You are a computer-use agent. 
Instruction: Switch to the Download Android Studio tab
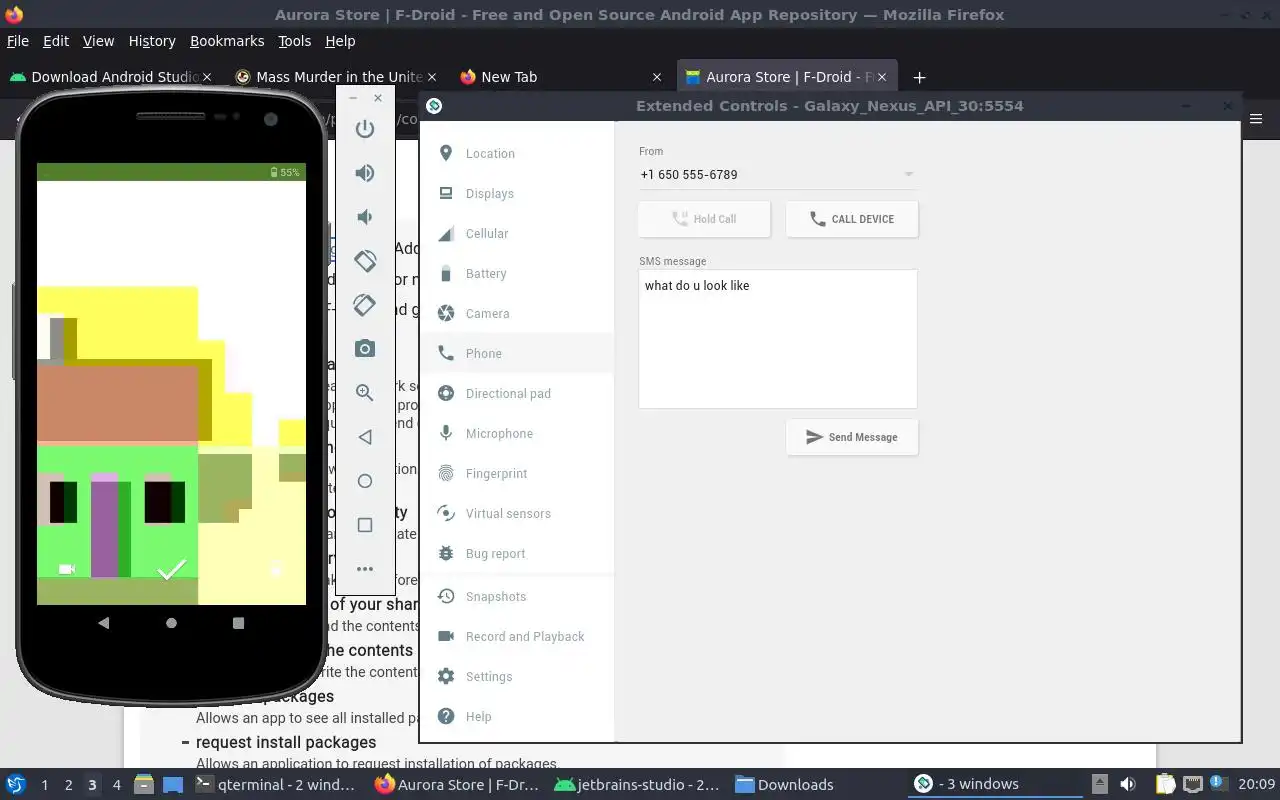[110, 77]
